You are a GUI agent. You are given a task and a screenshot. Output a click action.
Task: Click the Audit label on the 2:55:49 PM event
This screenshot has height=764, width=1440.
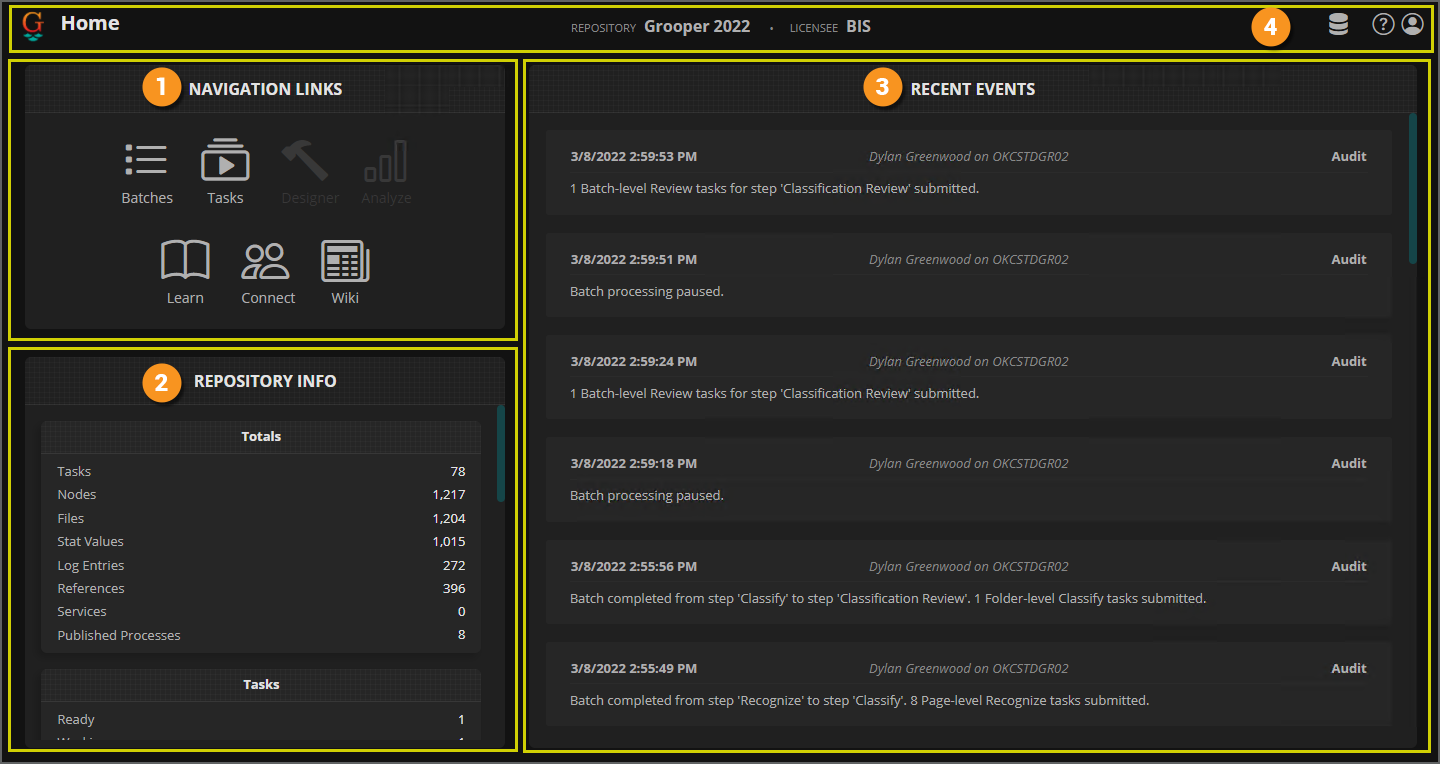pyautogui.click(x=1348, y=669)
